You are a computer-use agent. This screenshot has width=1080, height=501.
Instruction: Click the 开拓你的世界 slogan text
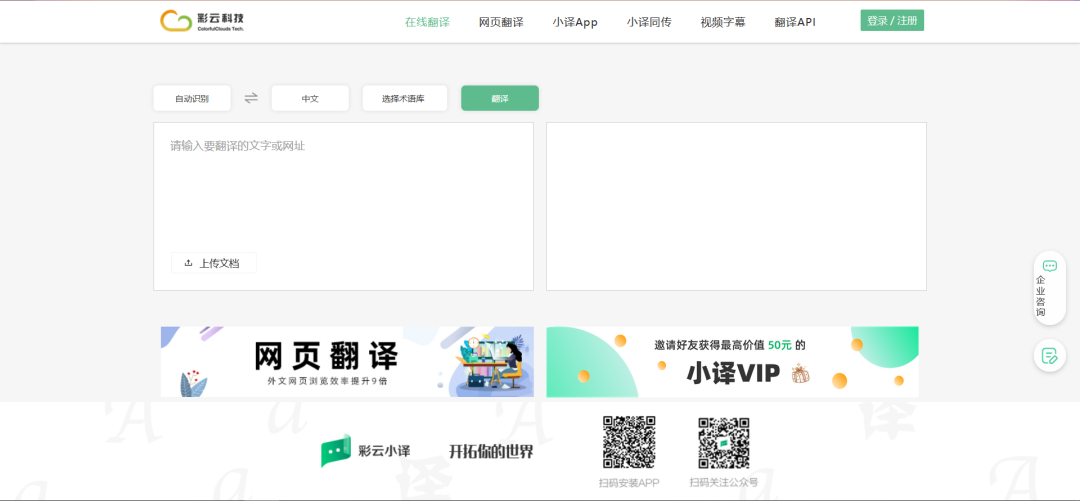pos(491,452)
